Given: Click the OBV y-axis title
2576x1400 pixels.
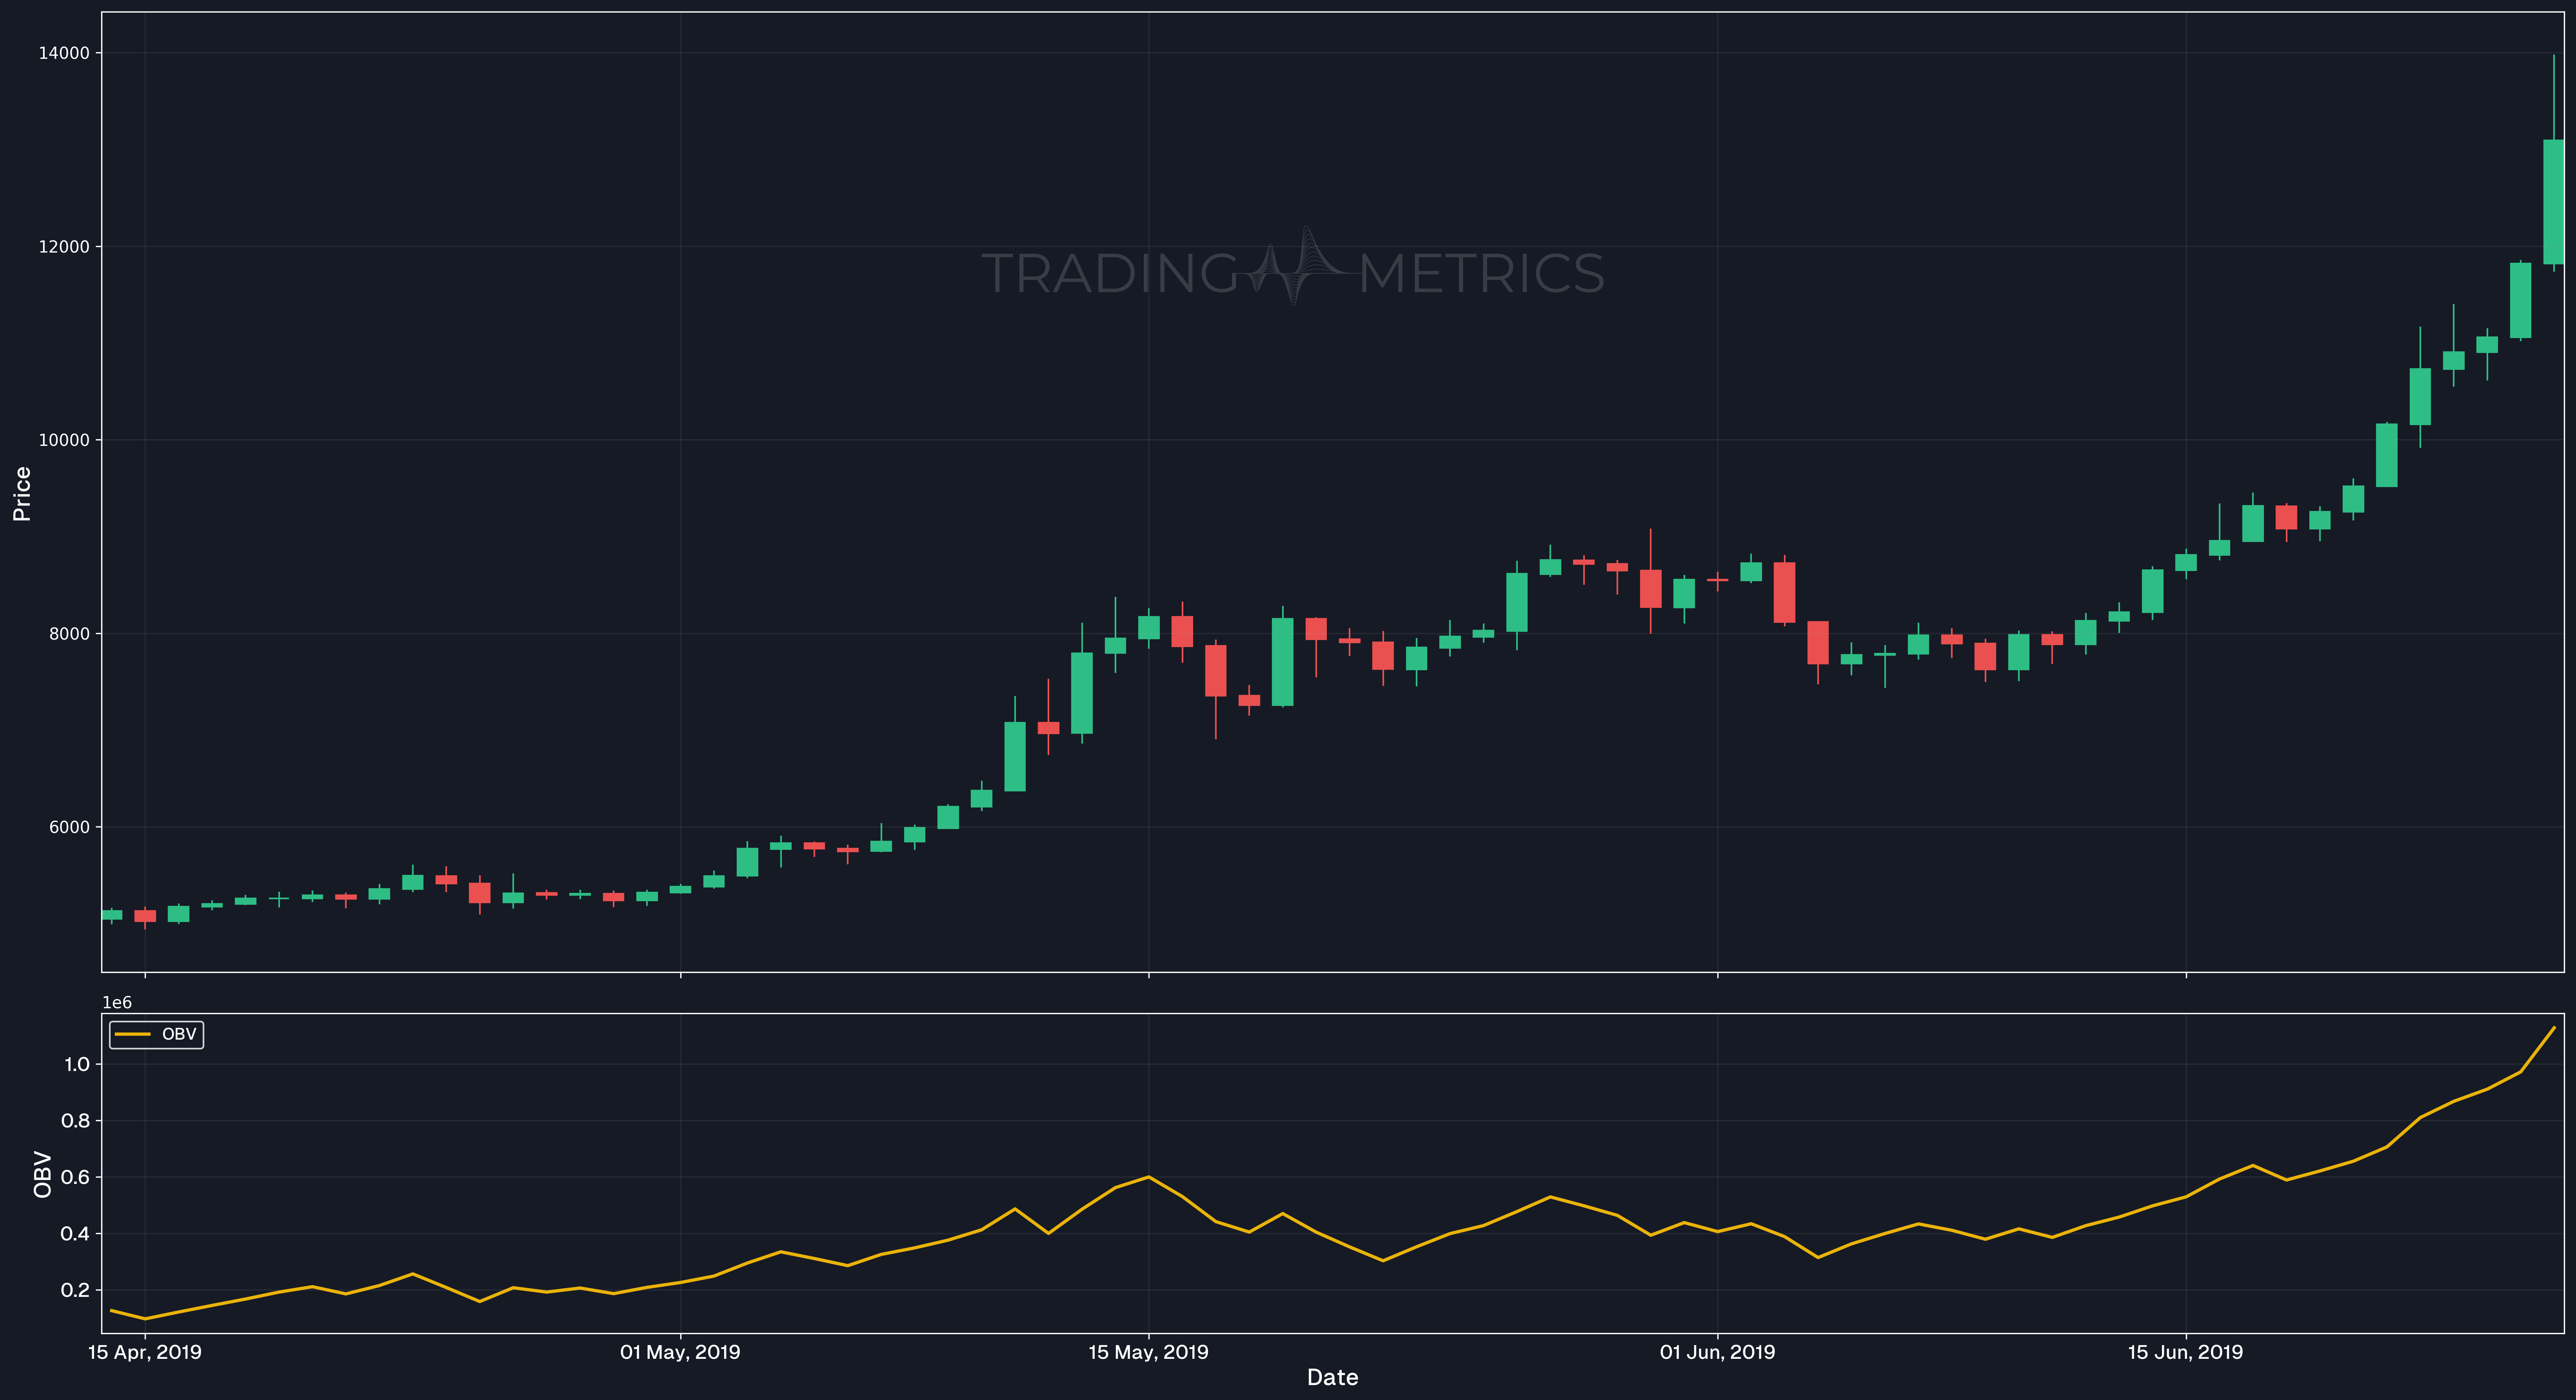Looking at the screenshot, I should pos(42,1174).
